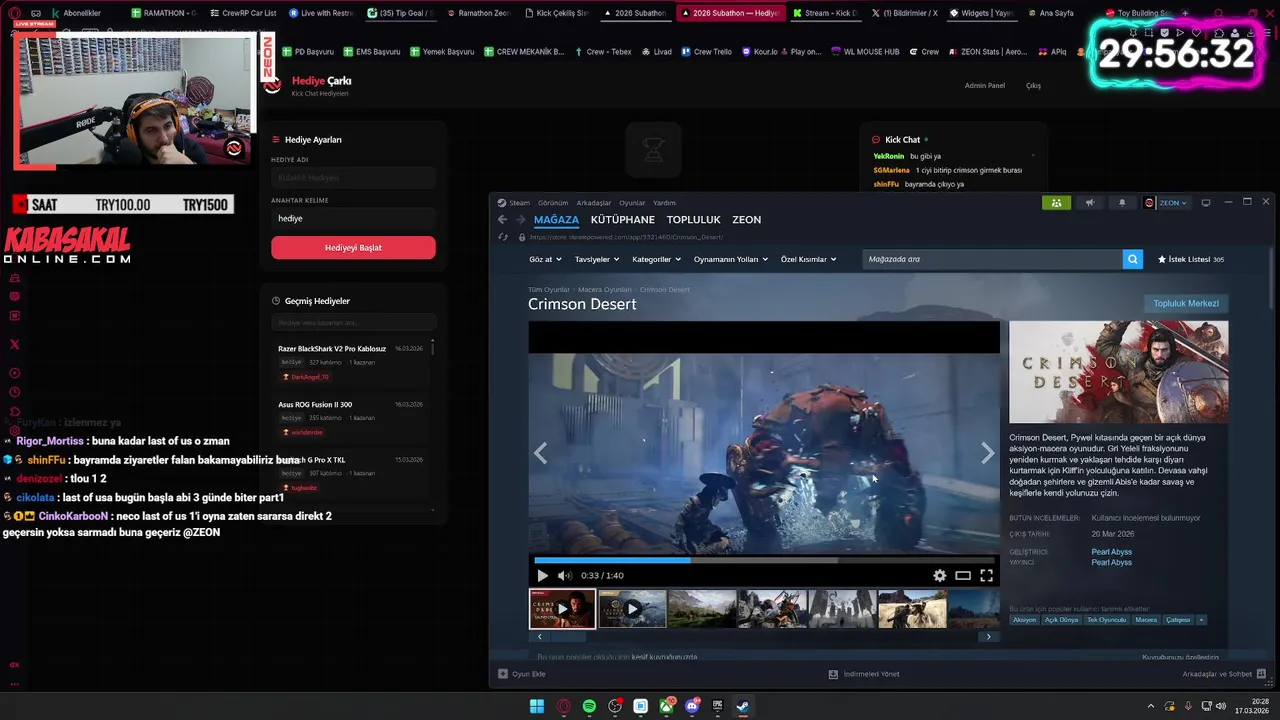Click Pearl Abyss developer link
The width and height of the screenshot is (1280, 720).
[x=1111, y=552]
